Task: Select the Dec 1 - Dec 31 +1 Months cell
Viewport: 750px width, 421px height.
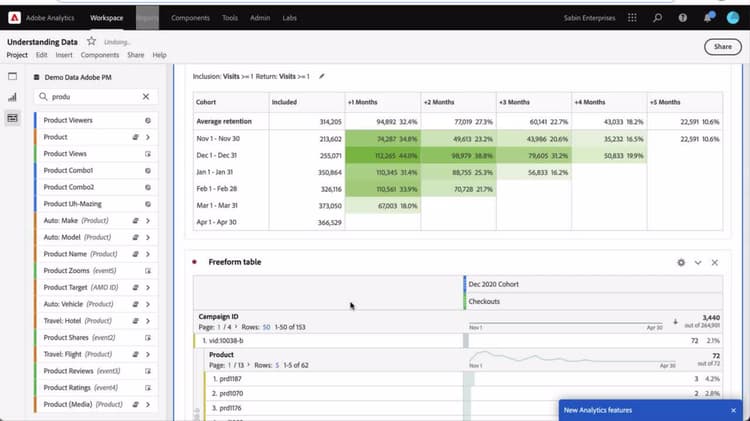Action: coord(383,155)
